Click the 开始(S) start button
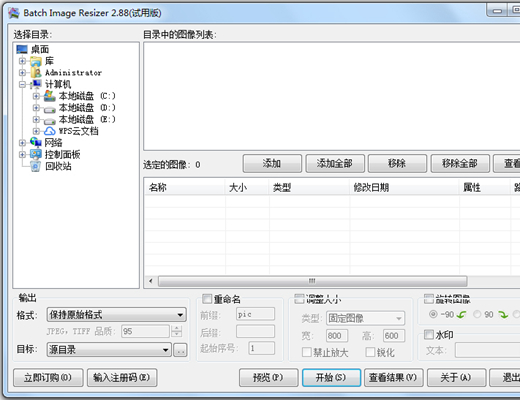Viewport: 520px width, 400px height. coord(331,378)
